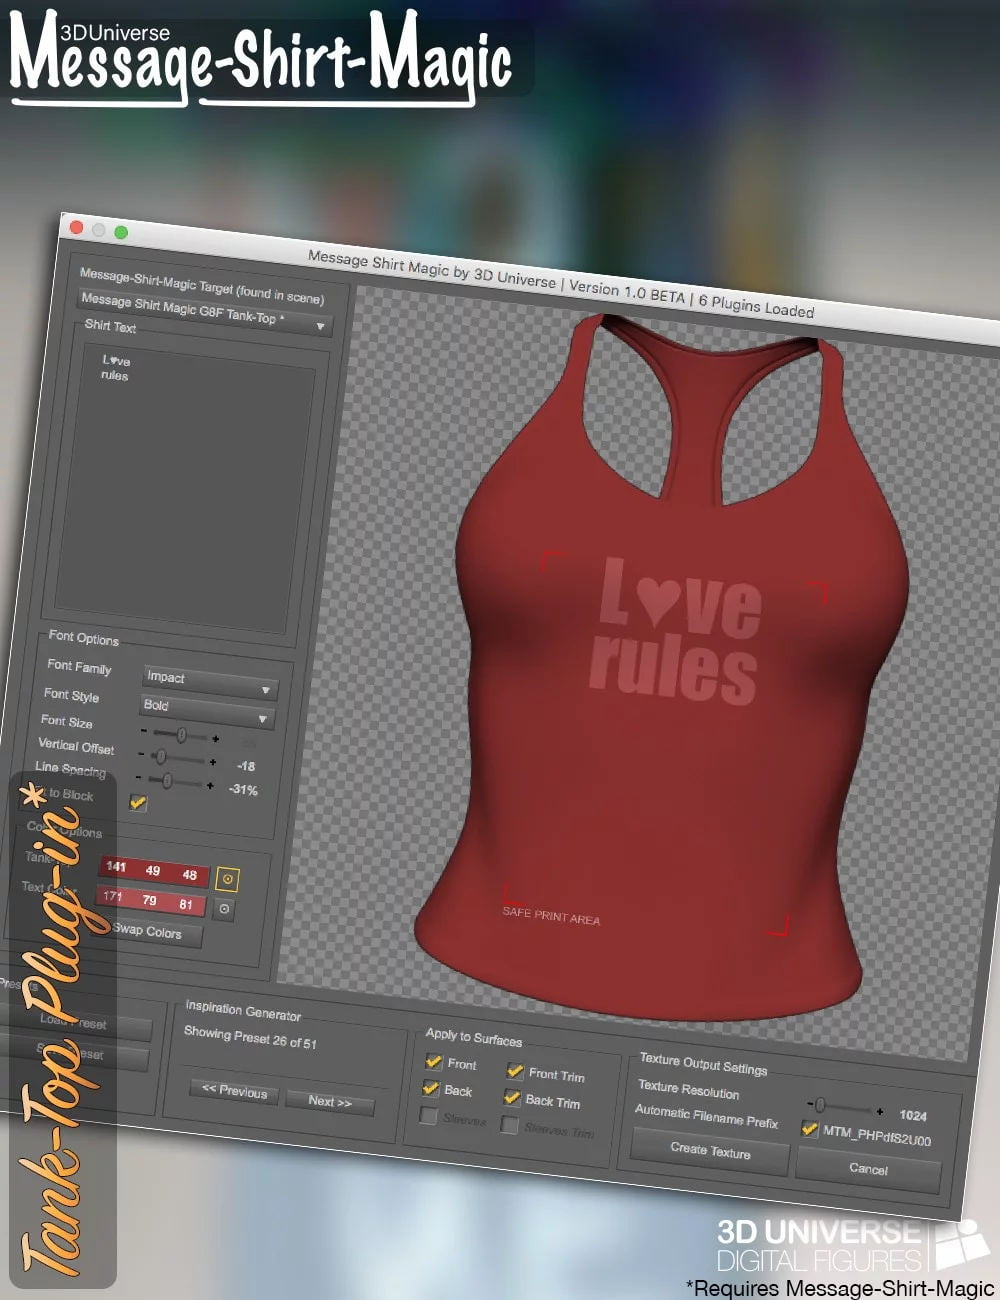Click the minus icon to lower Texture Resolution

[809, 1104]
